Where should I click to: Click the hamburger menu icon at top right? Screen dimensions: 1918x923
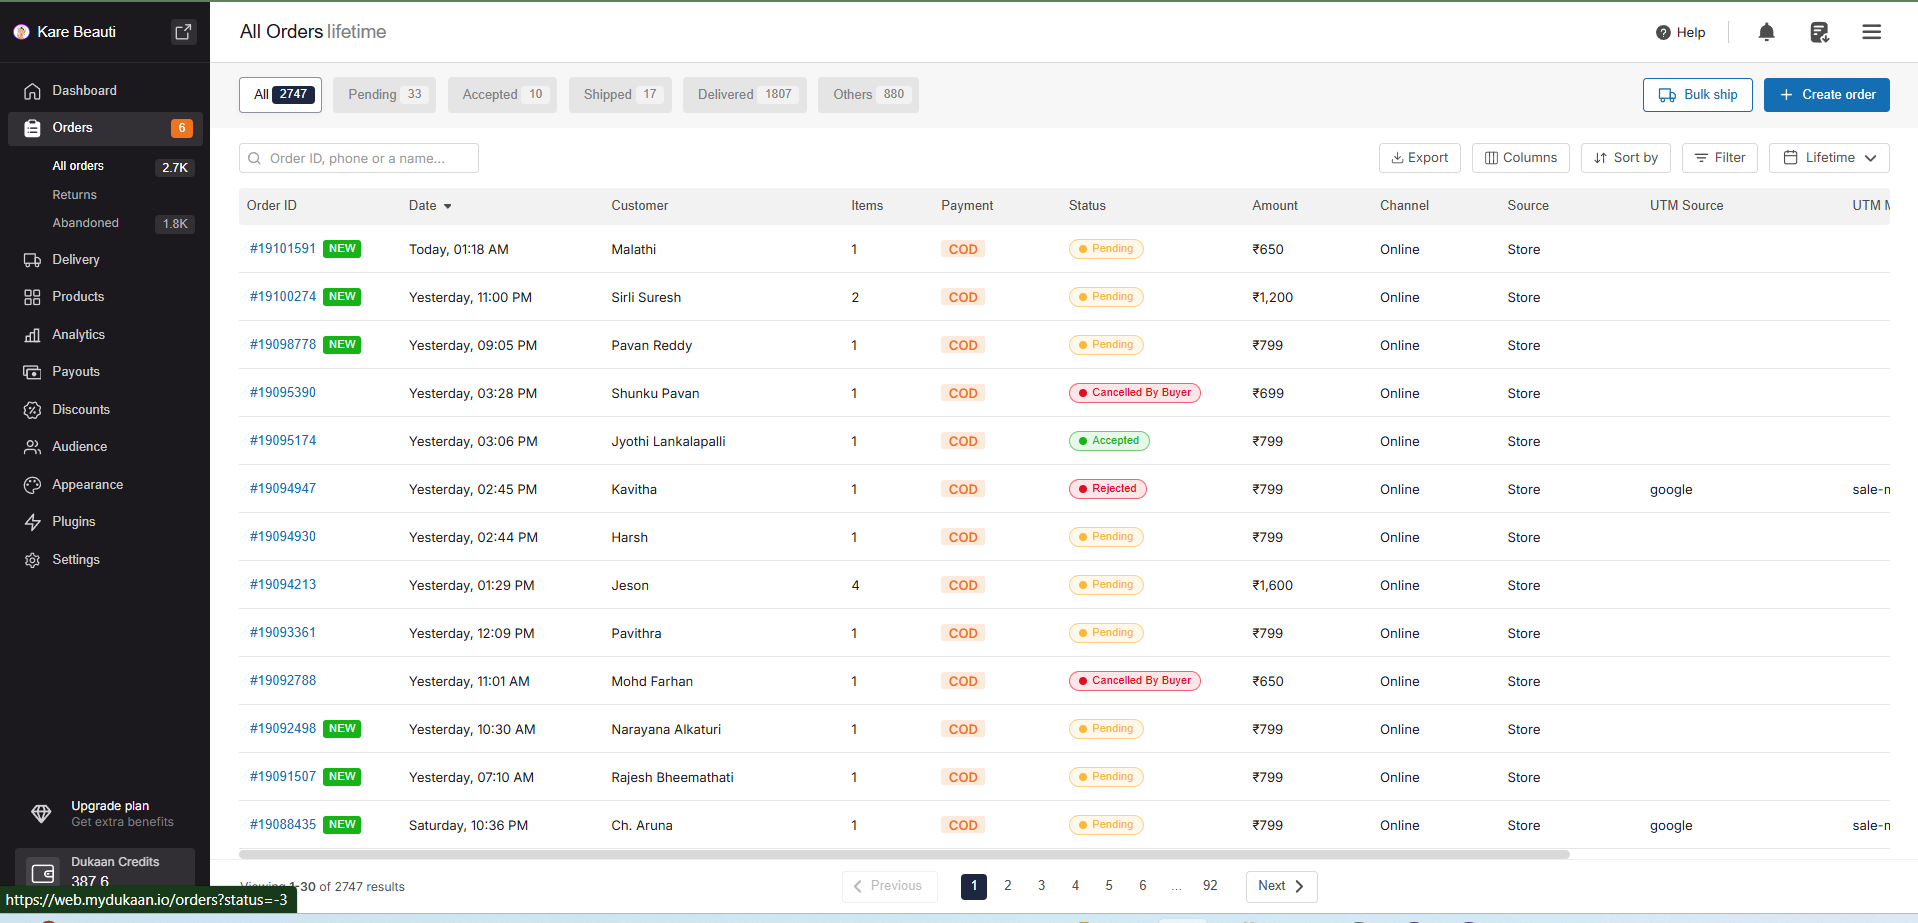point(1871,32)
